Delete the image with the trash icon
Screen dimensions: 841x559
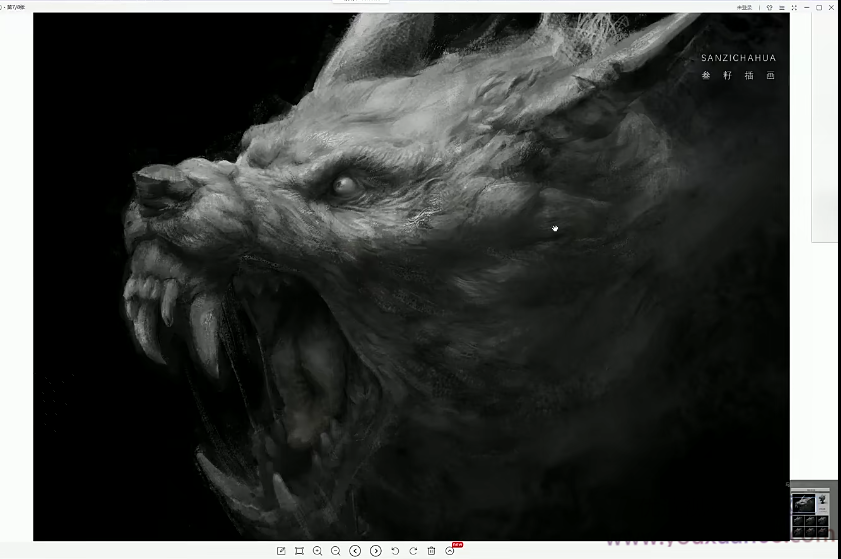[x=431, y=551]
